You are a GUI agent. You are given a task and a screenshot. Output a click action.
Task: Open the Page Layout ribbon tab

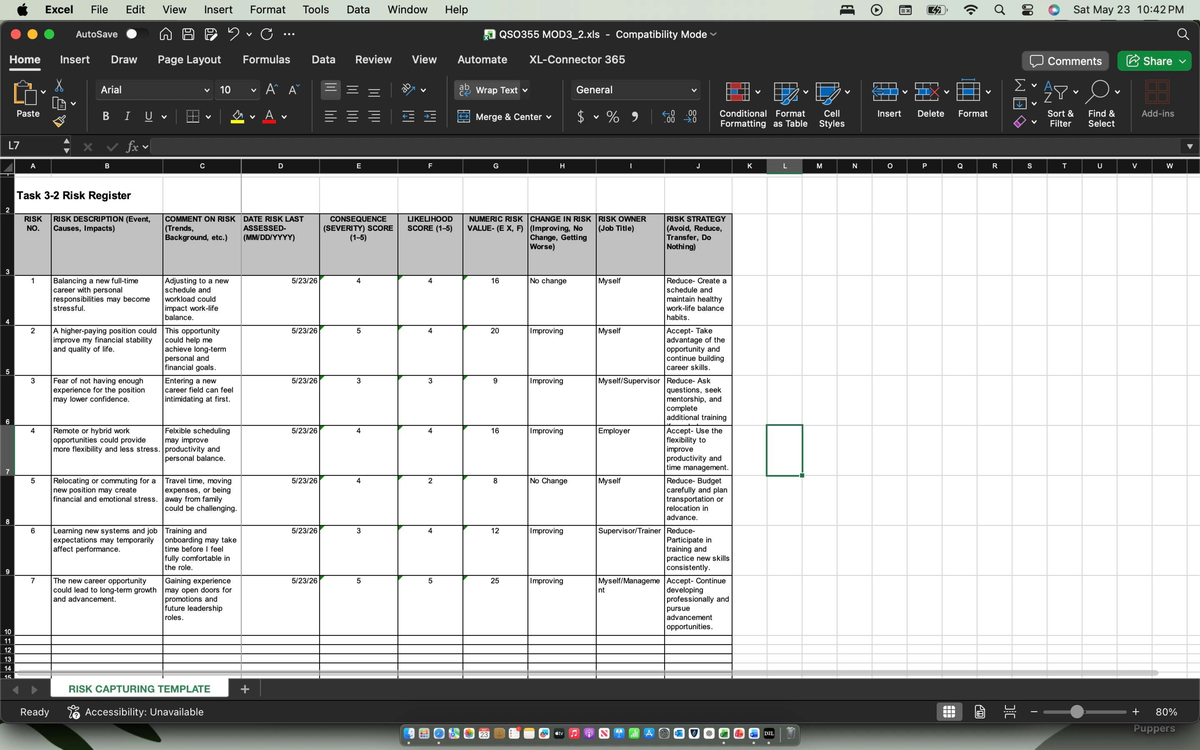189,60
